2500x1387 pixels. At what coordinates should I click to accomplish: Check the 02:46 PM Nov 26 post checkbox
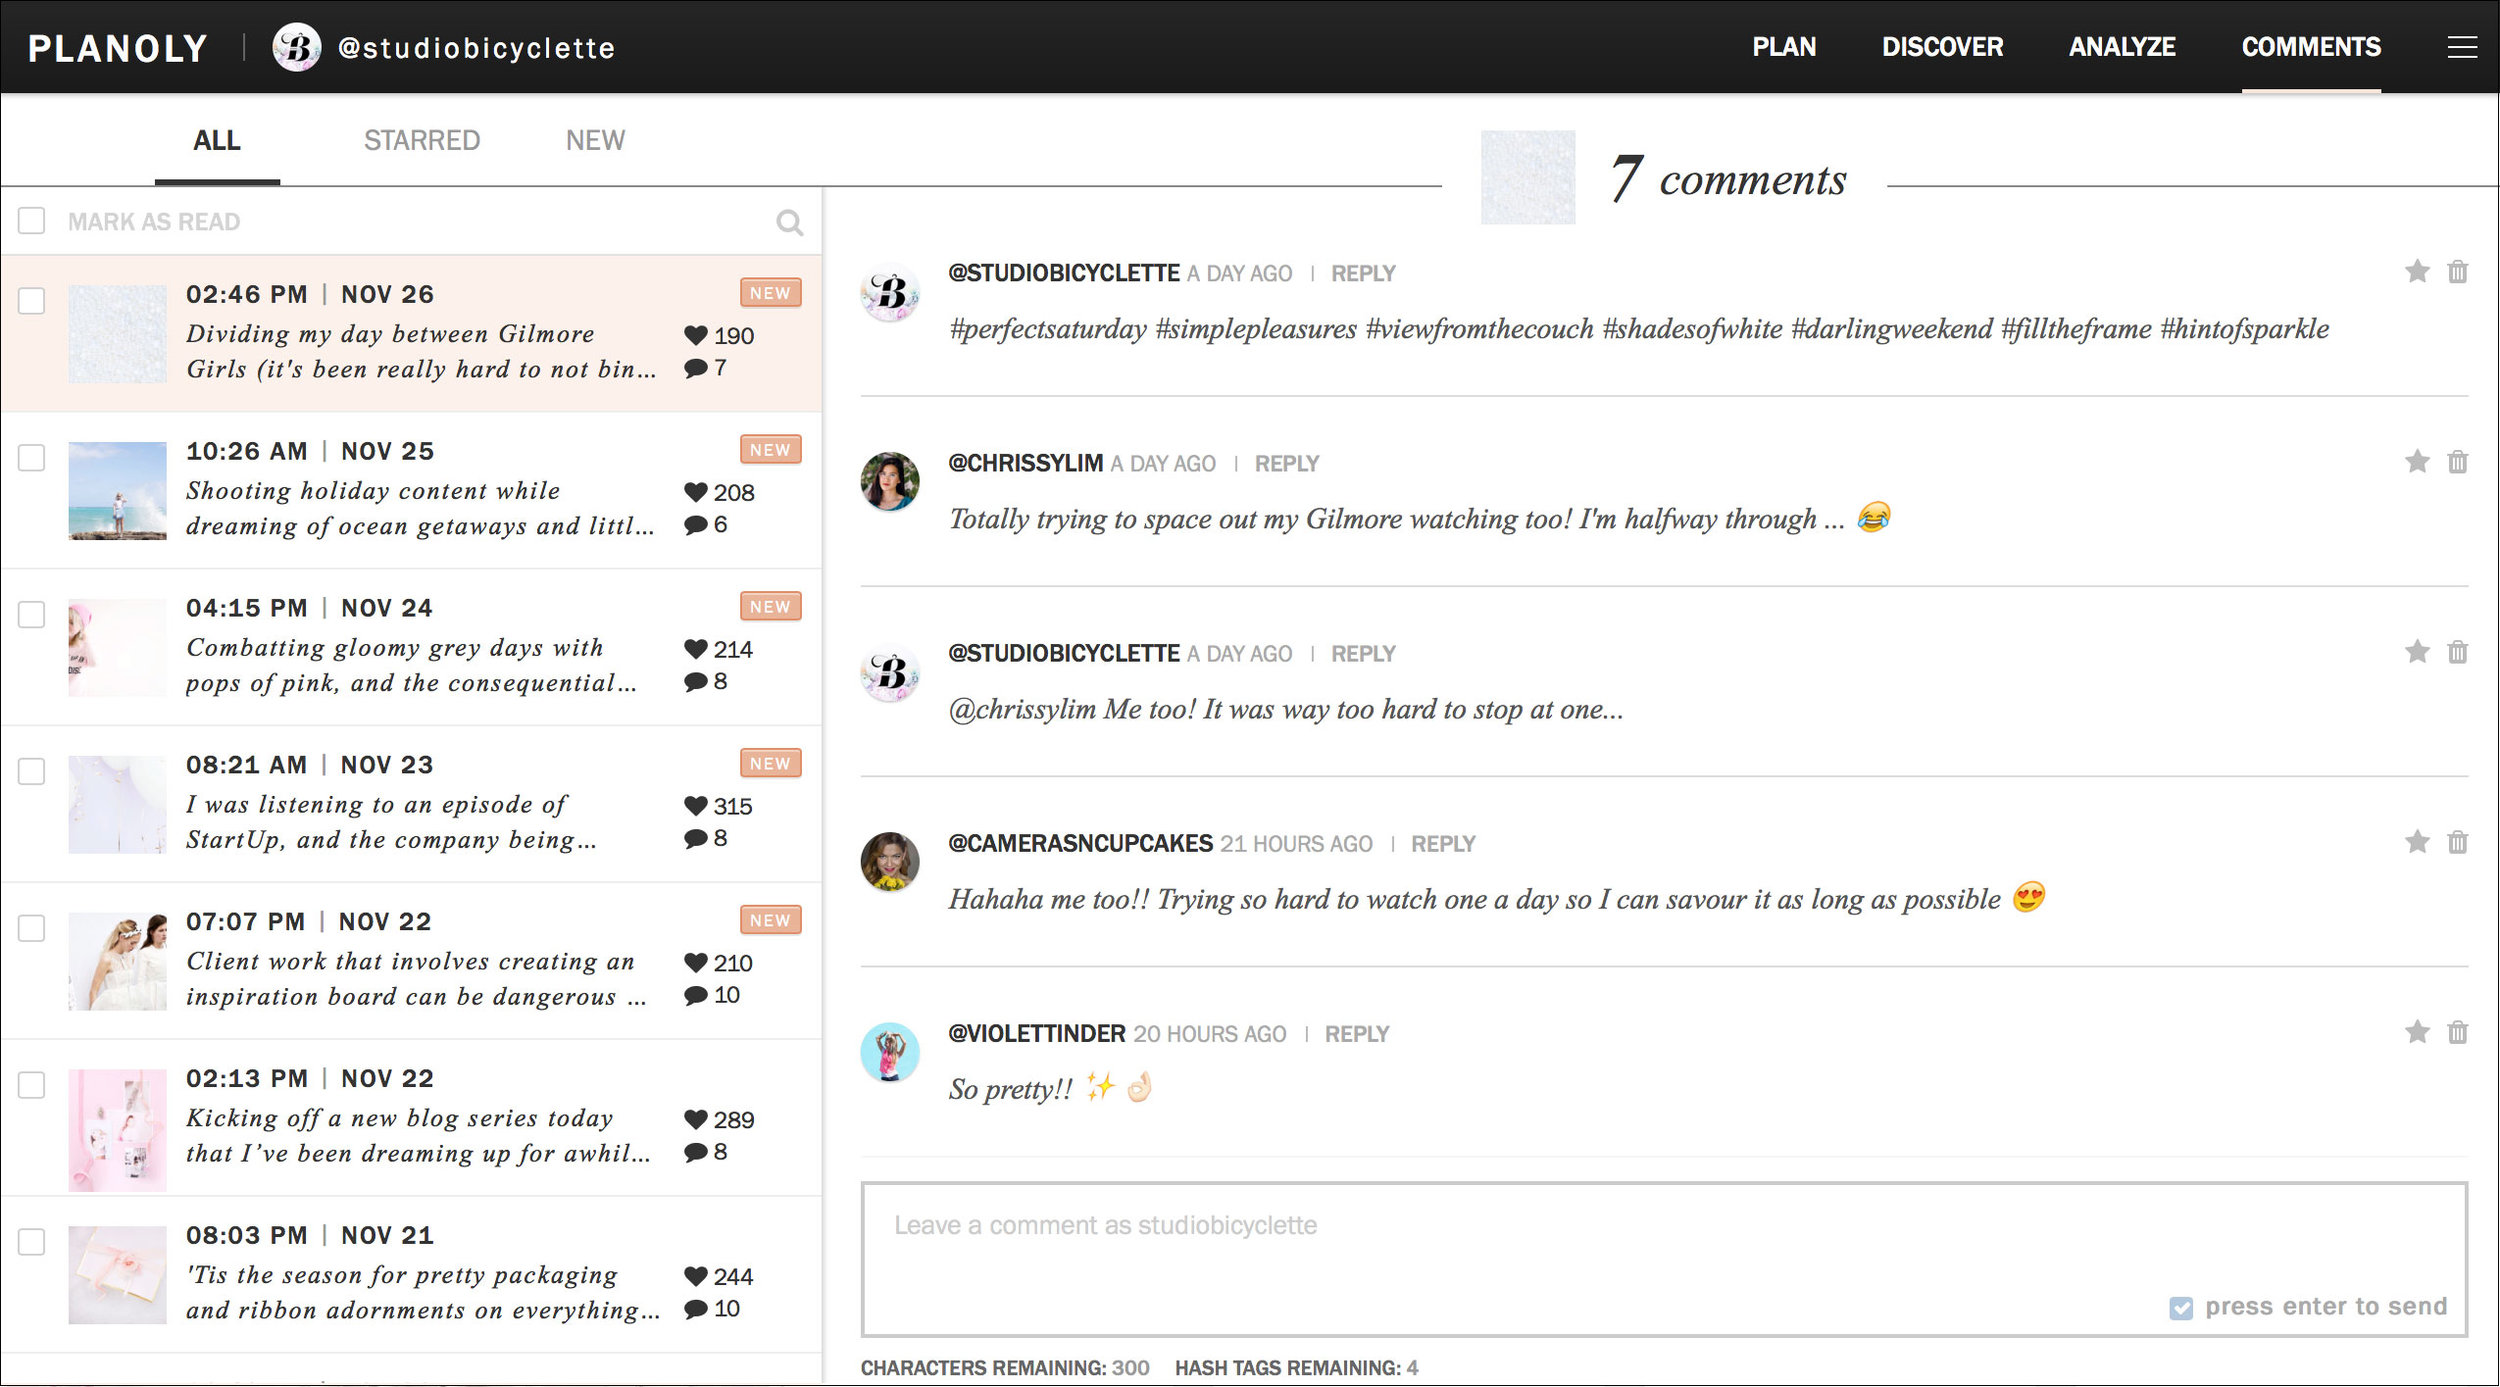coord(32,300)
